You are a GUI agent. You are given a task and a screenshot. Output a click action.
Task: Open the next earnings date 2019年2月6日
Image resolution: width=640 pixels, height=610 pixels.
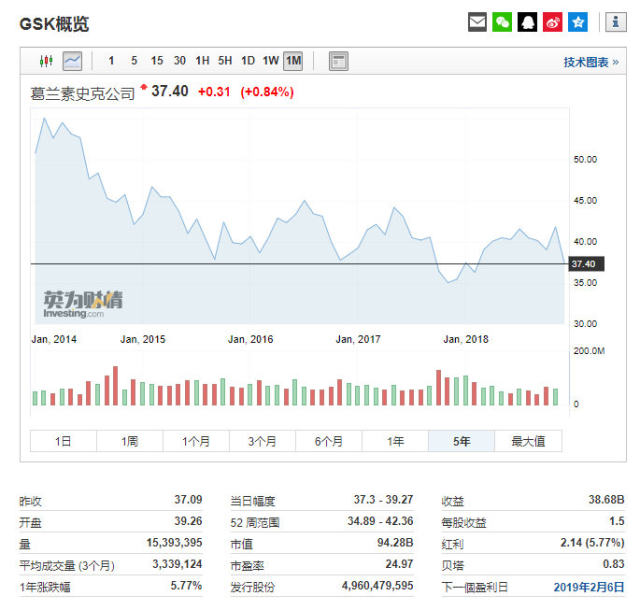pyautogui.click(x=589, y=587)
